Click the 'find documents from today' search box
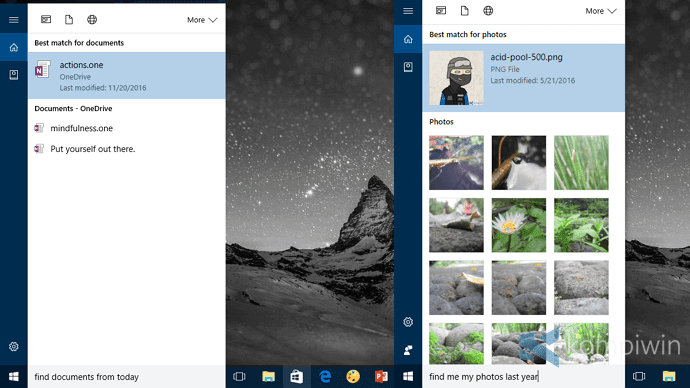The width and height of the screenshot is (690, 388). pyautogui.click(x=127, y=377)
